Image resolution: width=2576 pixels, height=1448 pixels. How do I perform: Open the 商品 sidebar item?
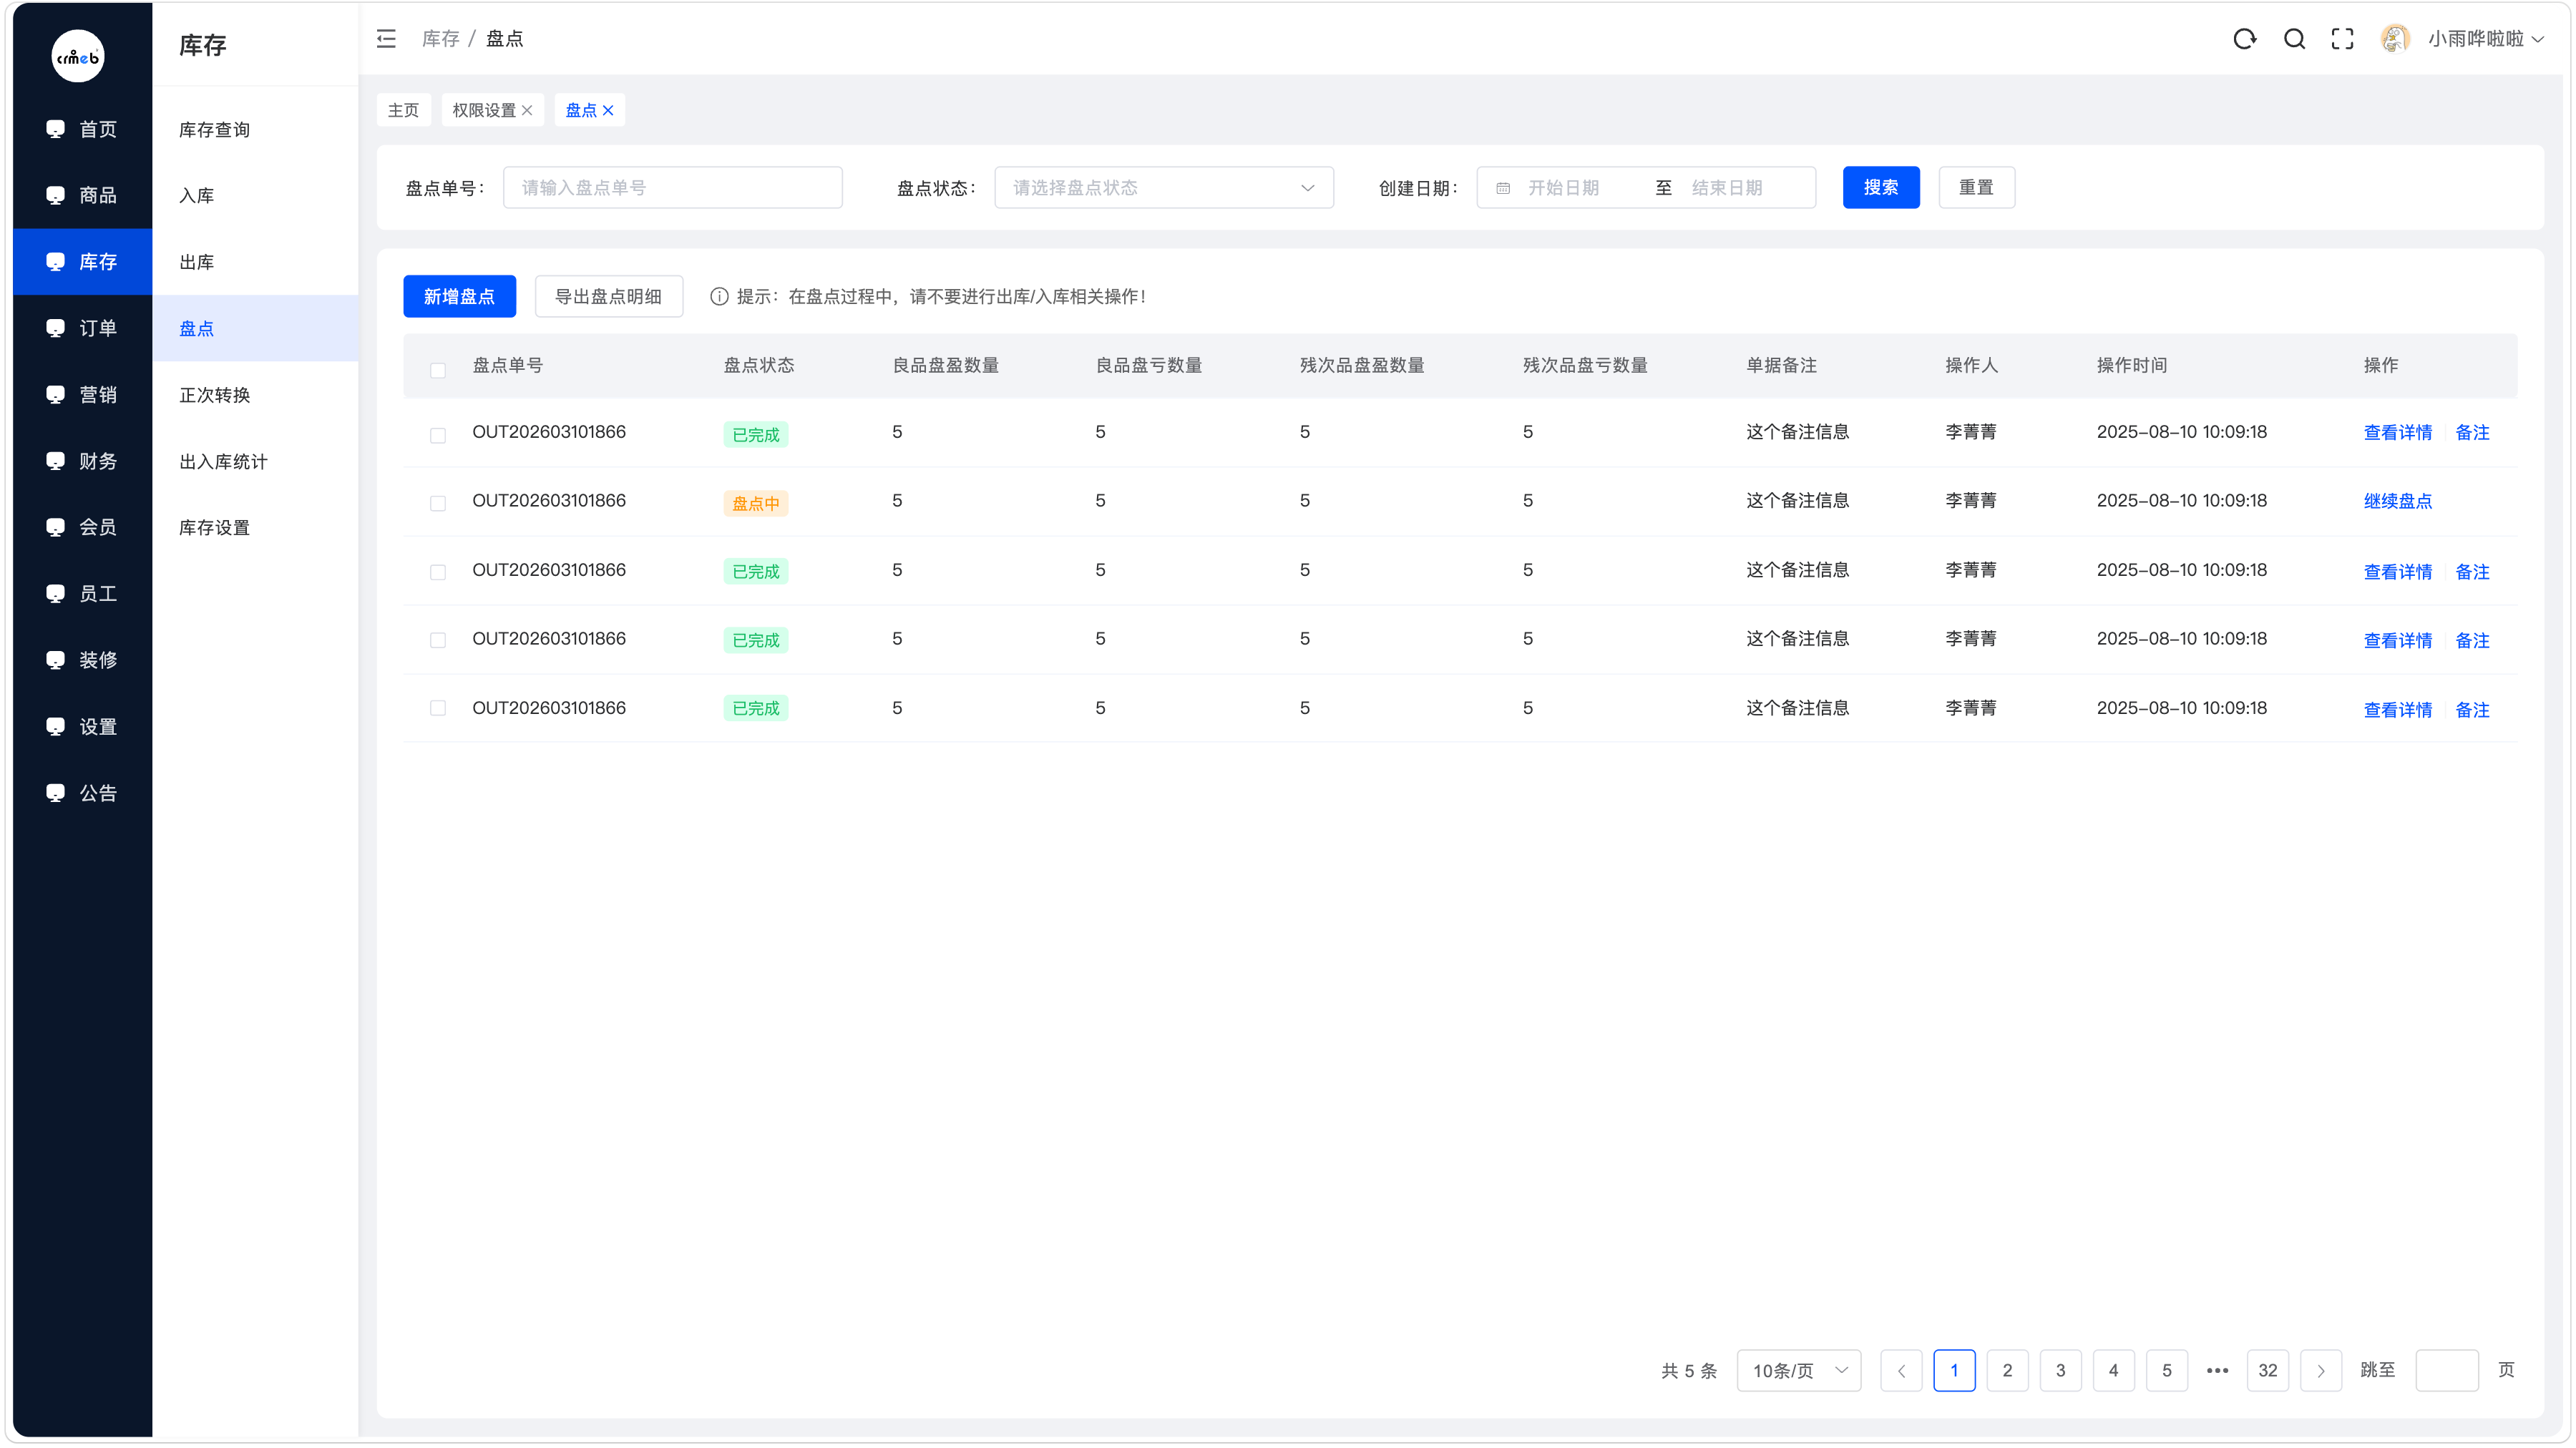(x=82, y=195)
